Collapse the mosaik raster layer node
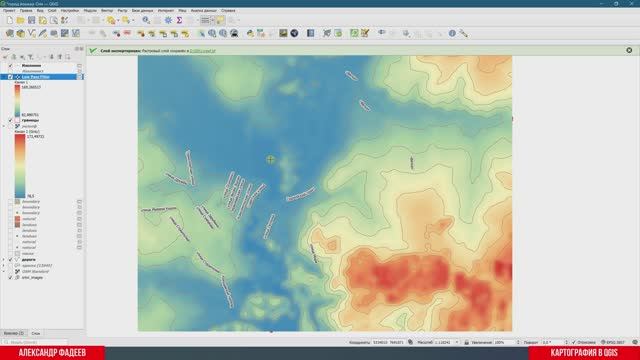Screen dimensions: 640x360 [x=4, y=126]
